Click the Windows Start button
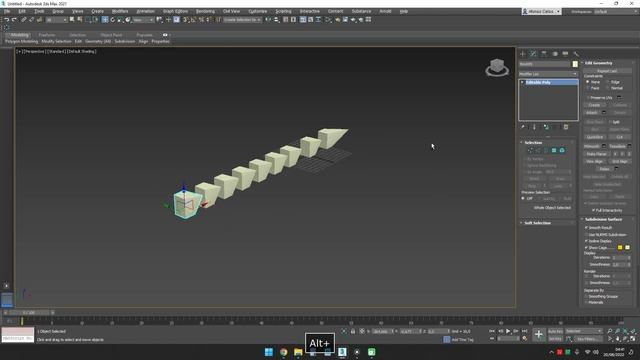 pos(269,352)
